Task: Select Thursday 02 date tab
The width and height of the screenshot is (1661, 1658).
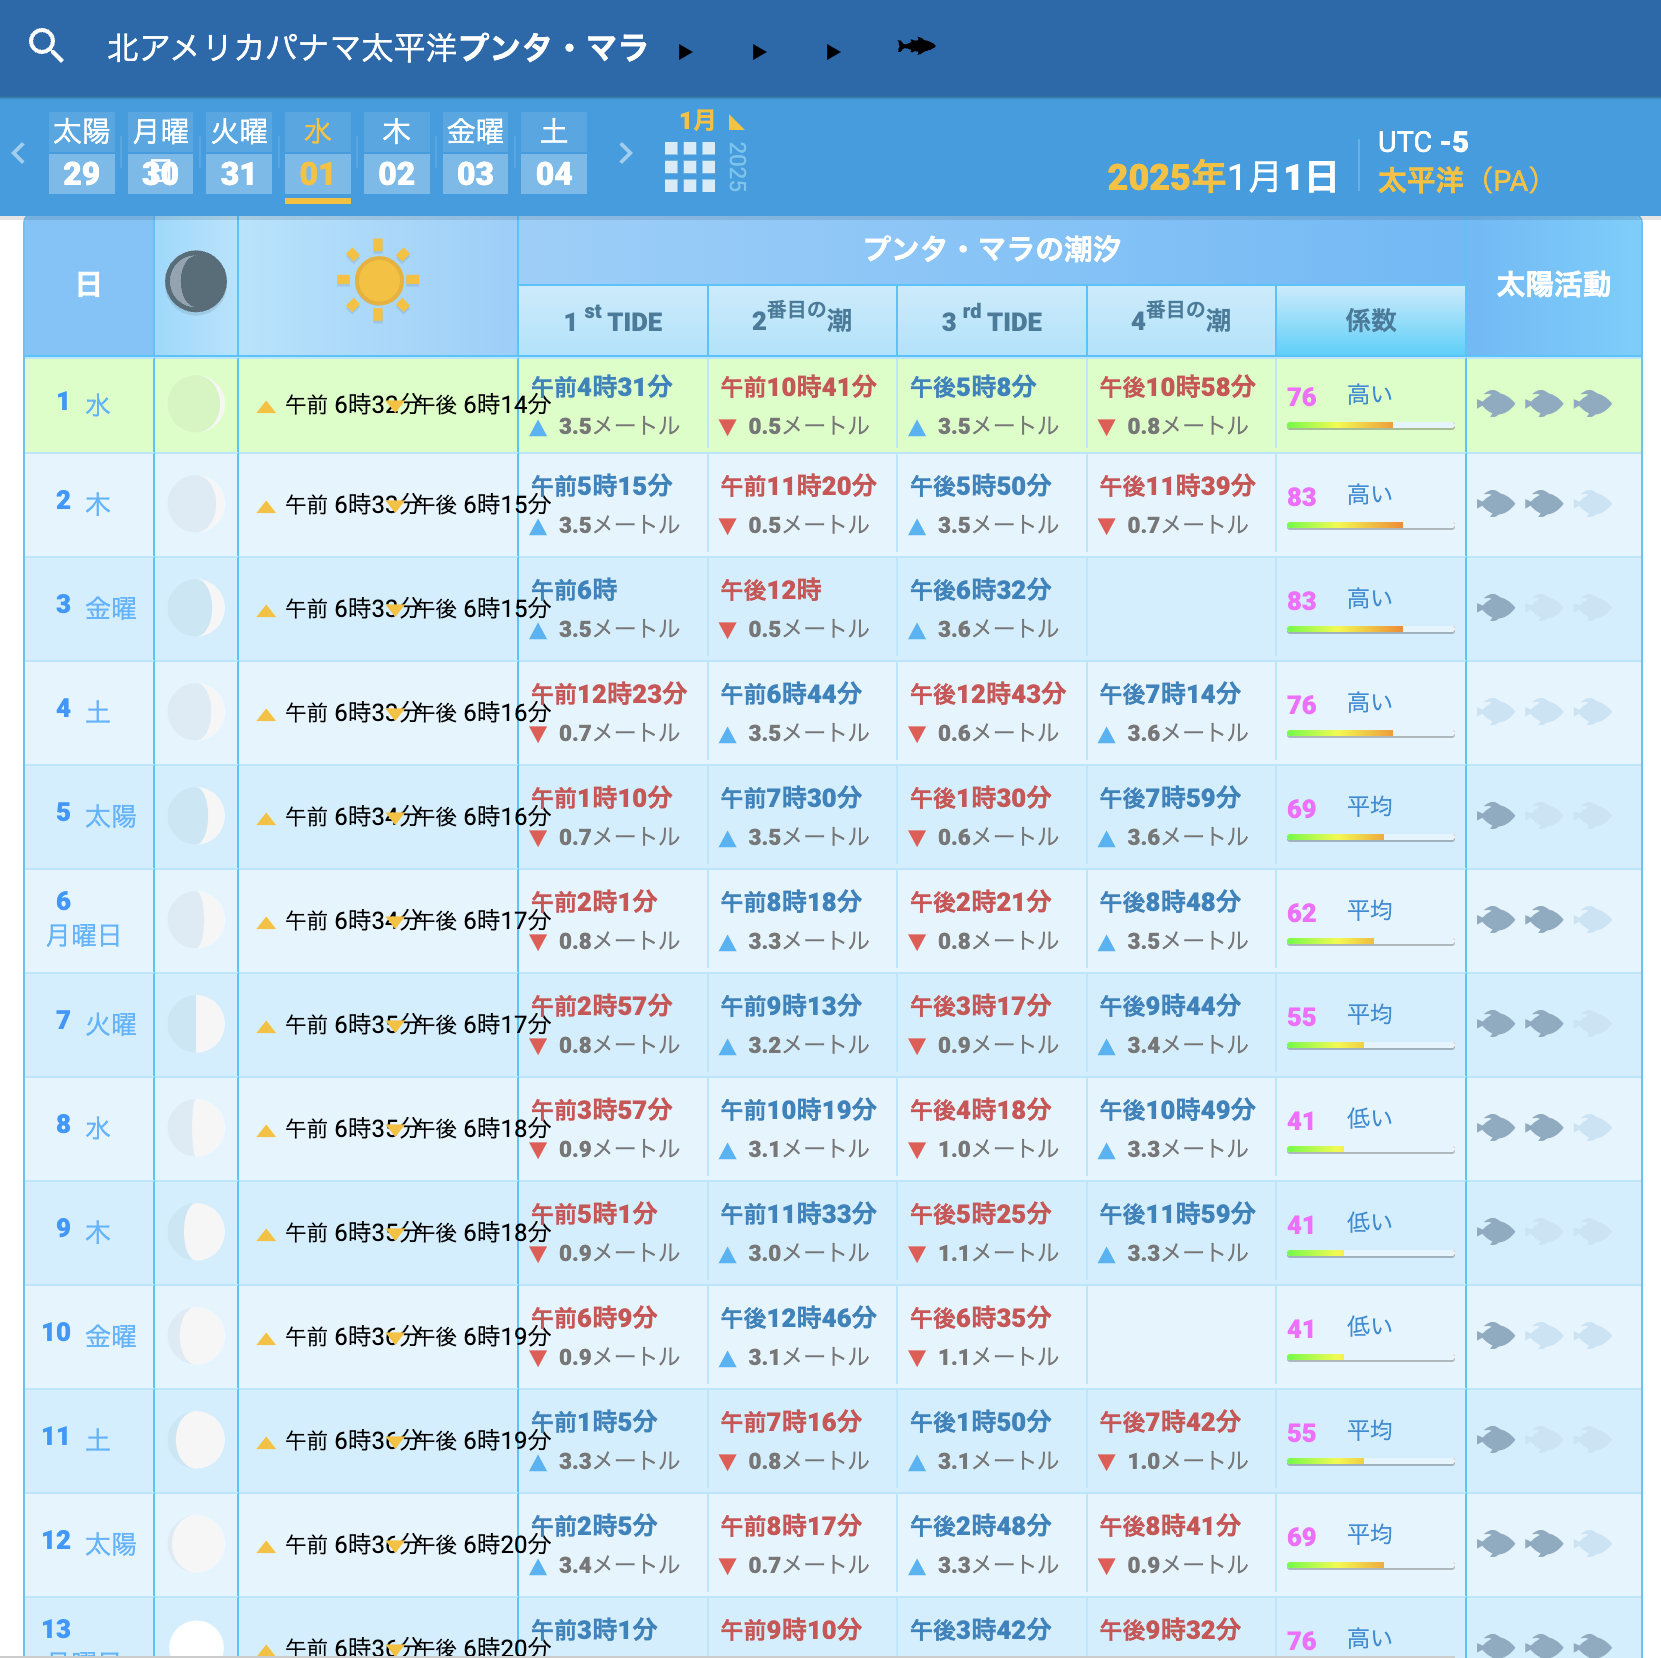Action: point(396,154)
